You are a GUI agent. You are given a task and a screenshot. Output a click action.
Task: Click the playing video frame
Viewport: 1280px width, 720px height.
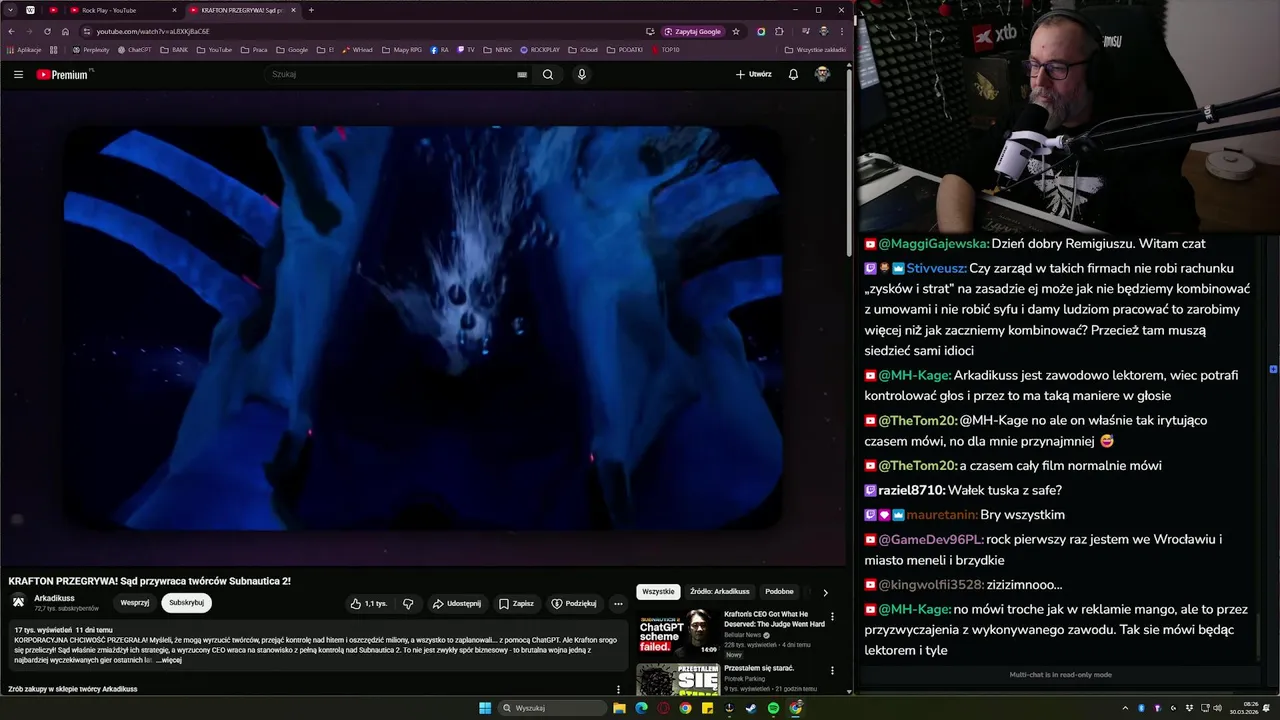click(x=424, y=326)
